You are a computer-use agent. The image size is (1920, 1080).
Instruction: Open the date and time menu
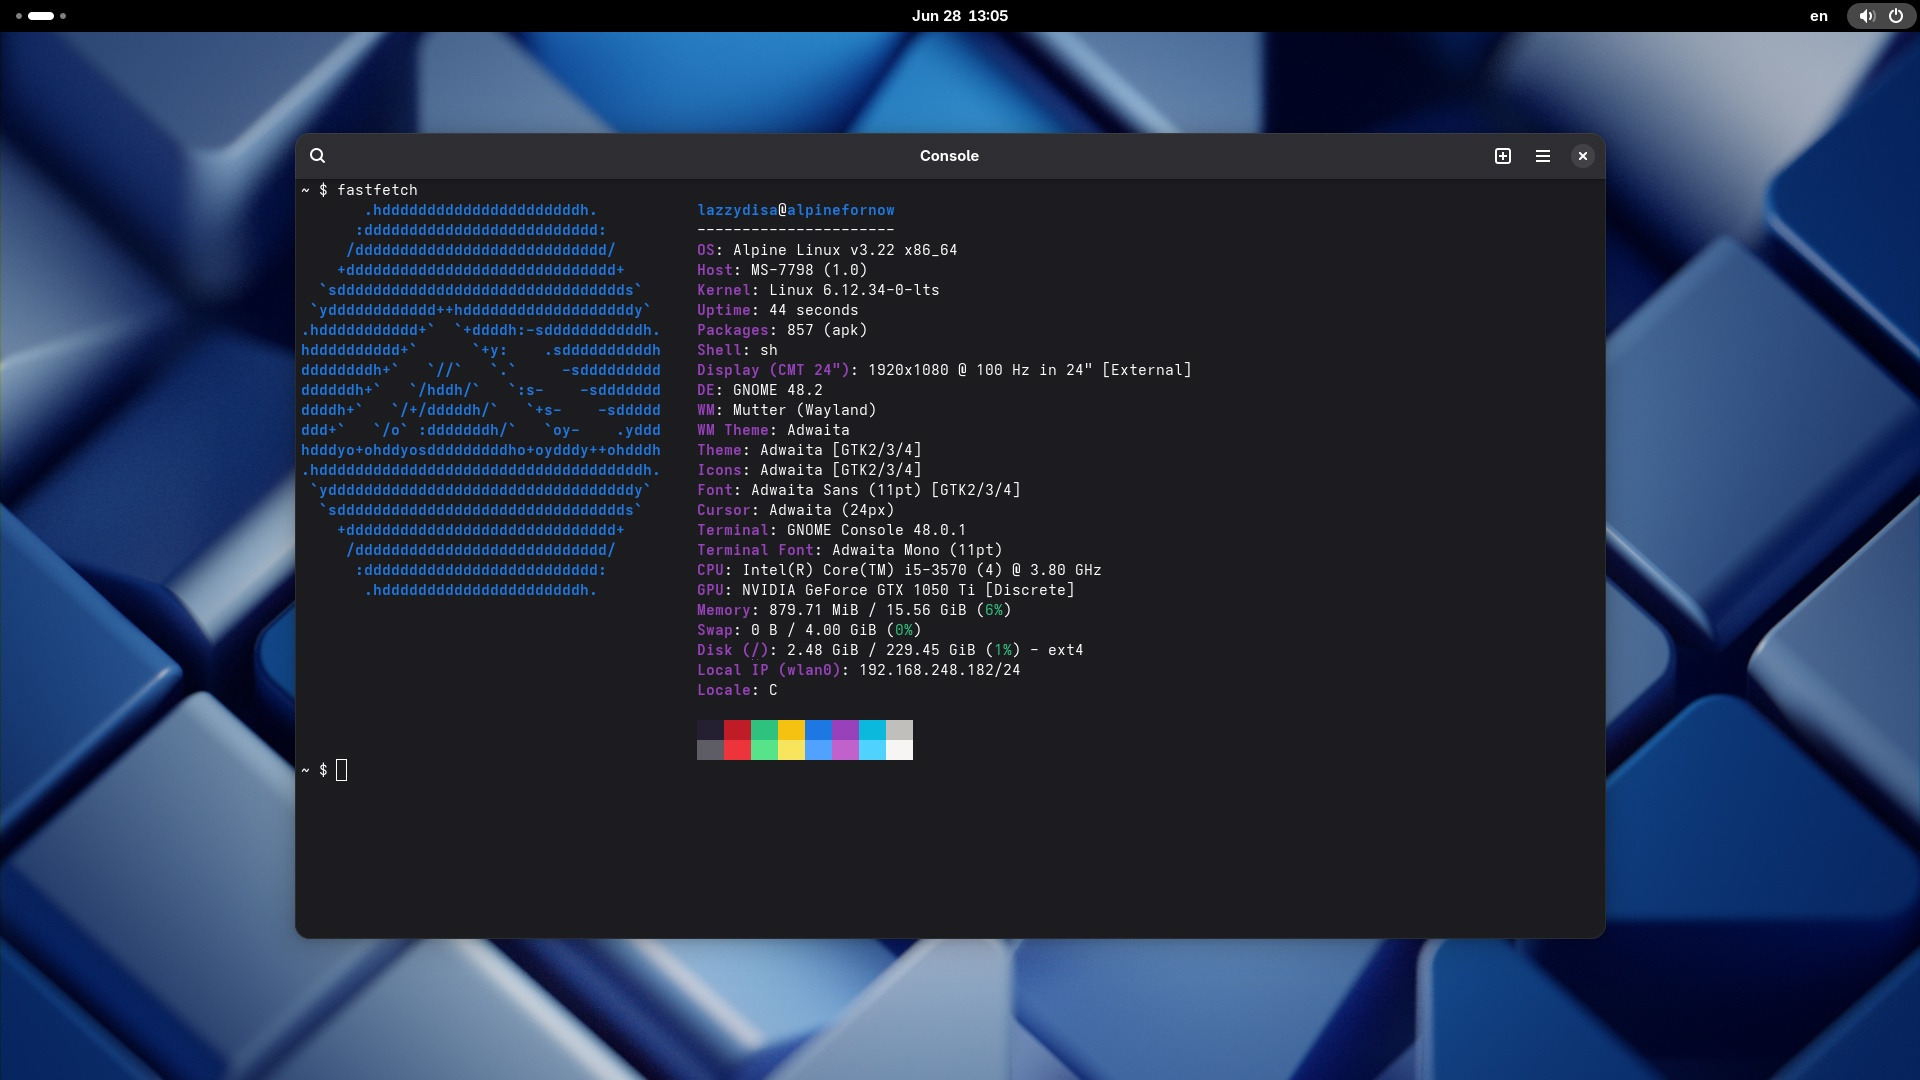coord(959,16)
